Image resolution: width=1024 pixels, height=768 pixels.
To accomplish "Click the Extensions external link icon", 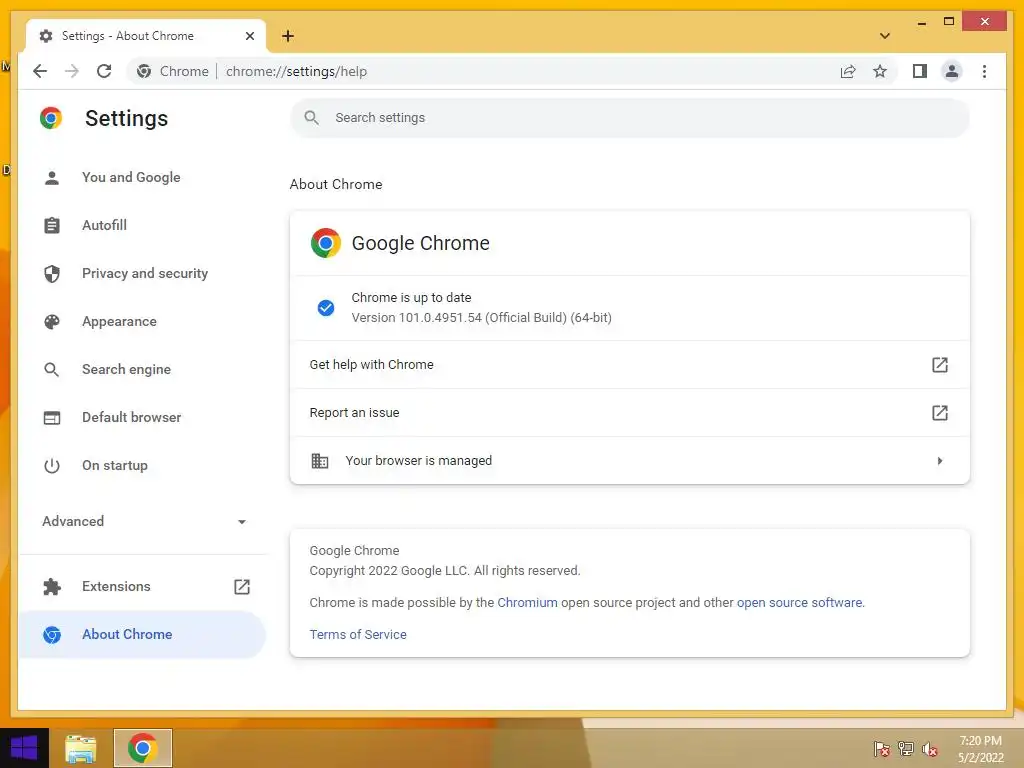I will tap(242, 586).
